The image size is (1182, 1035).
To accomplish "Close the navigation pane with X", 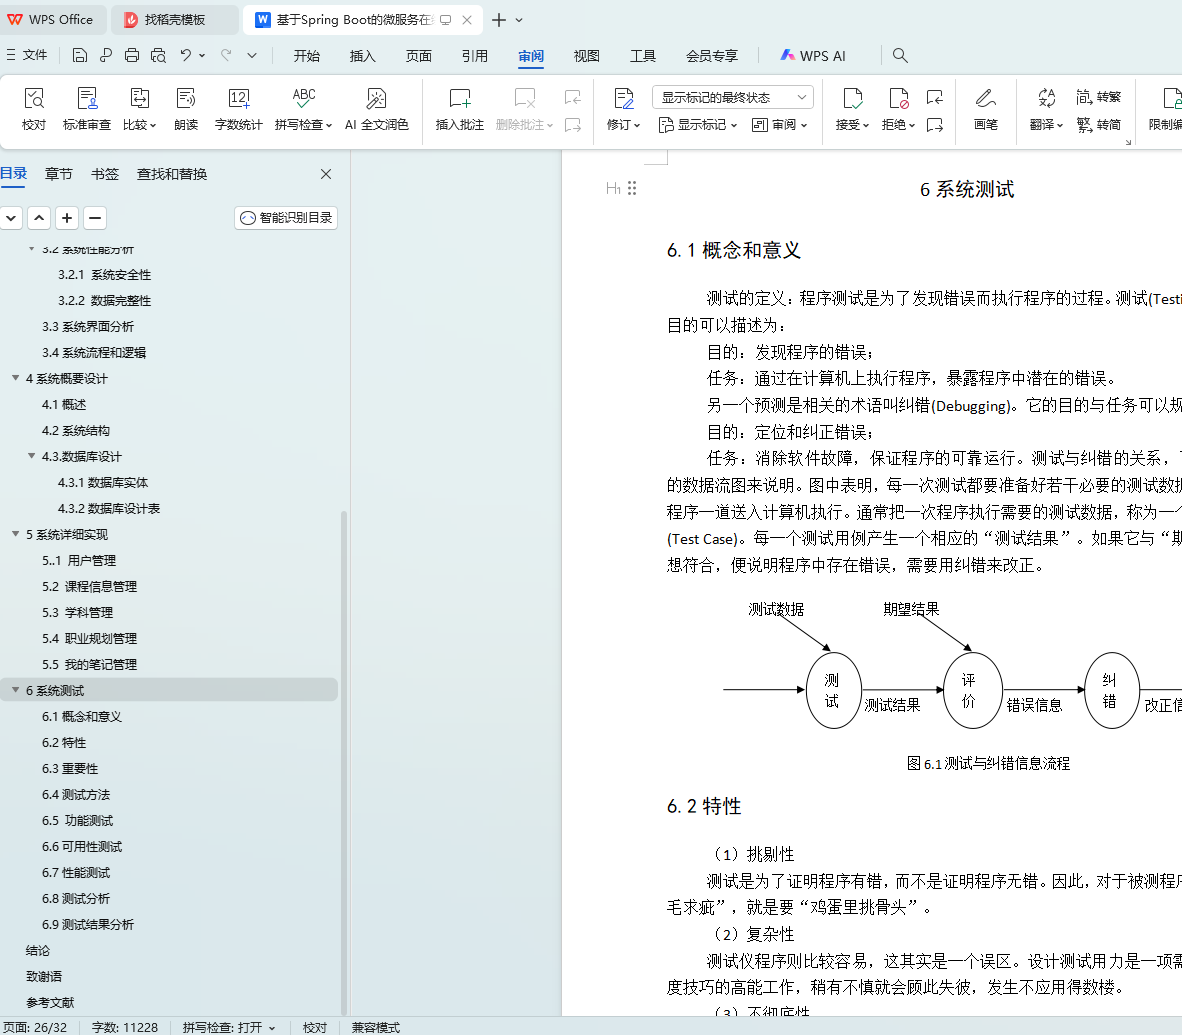I will [x=326, y=174].
